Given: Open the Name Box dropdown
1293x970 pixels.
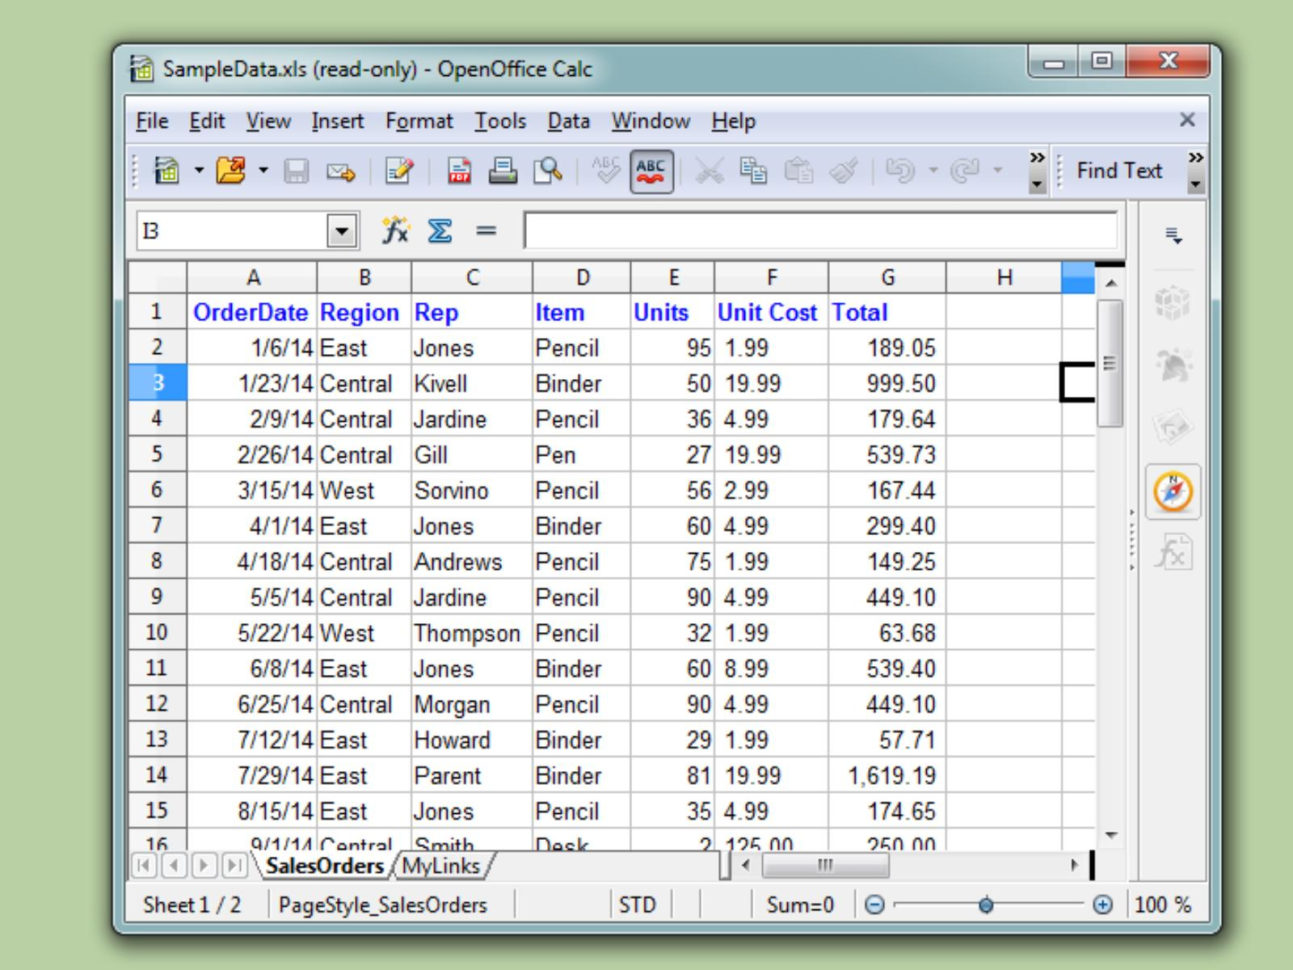Looking at the screenshot, I should point(341,230).
